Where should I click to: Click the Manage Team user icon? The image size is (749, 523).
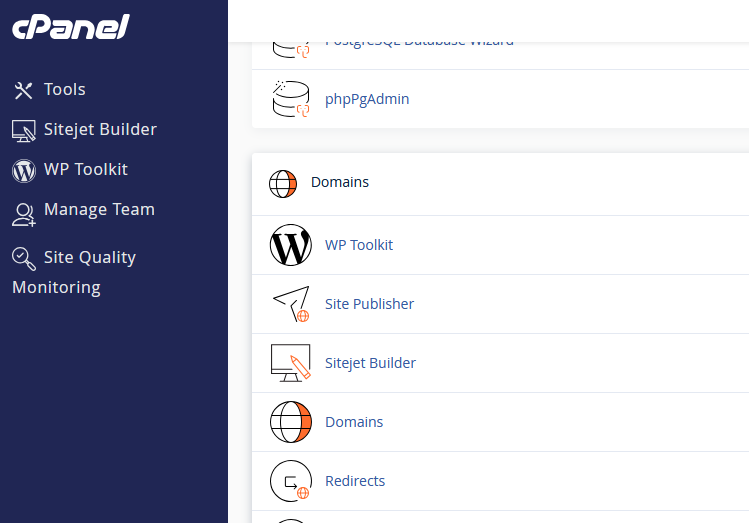23,214
